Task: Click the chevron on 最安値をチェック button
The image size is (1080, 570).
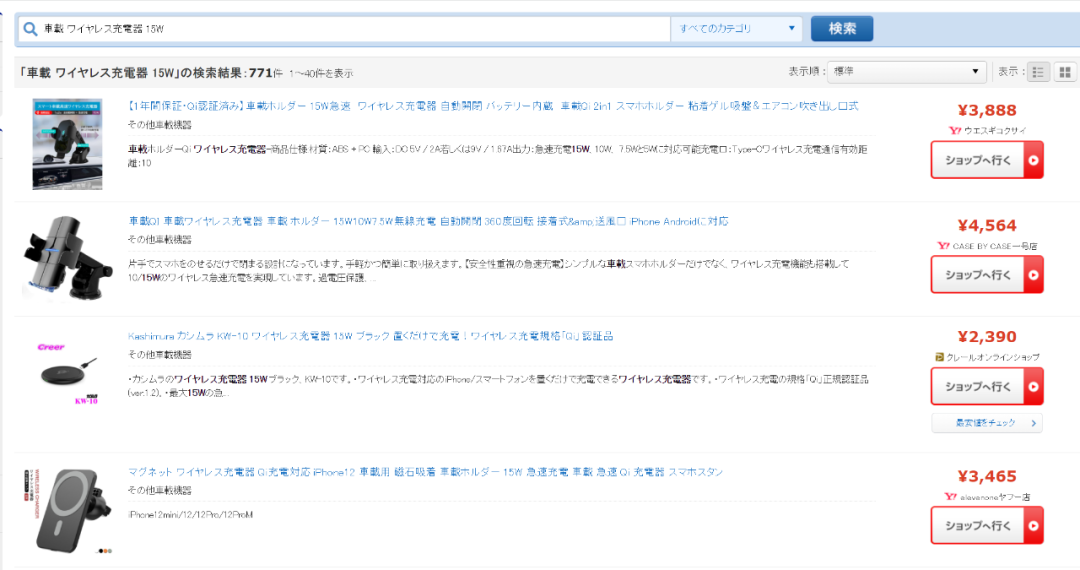Action: 1033,423
